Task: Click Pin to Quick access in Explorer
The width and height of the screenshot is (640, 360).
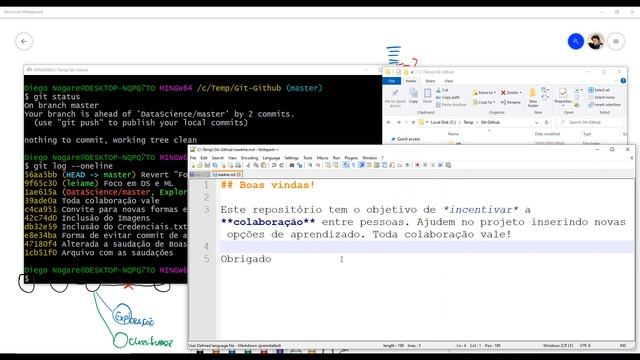Action: [x=396, y=97]
